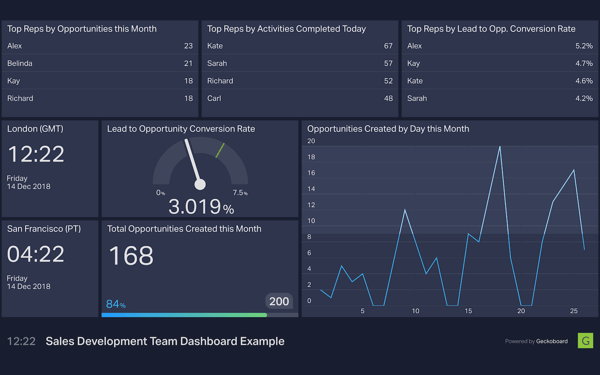600x375 pixels.
Task: Click Kay in the Opportunities this Month list
Action: point(13,81)
